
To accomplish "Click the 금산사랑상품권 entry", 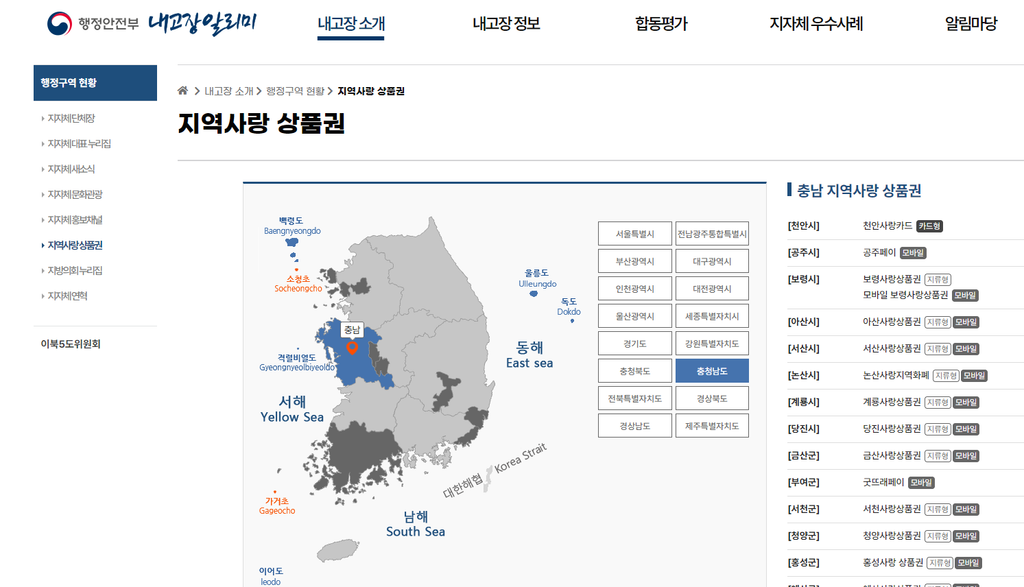I will coord(891,456).
